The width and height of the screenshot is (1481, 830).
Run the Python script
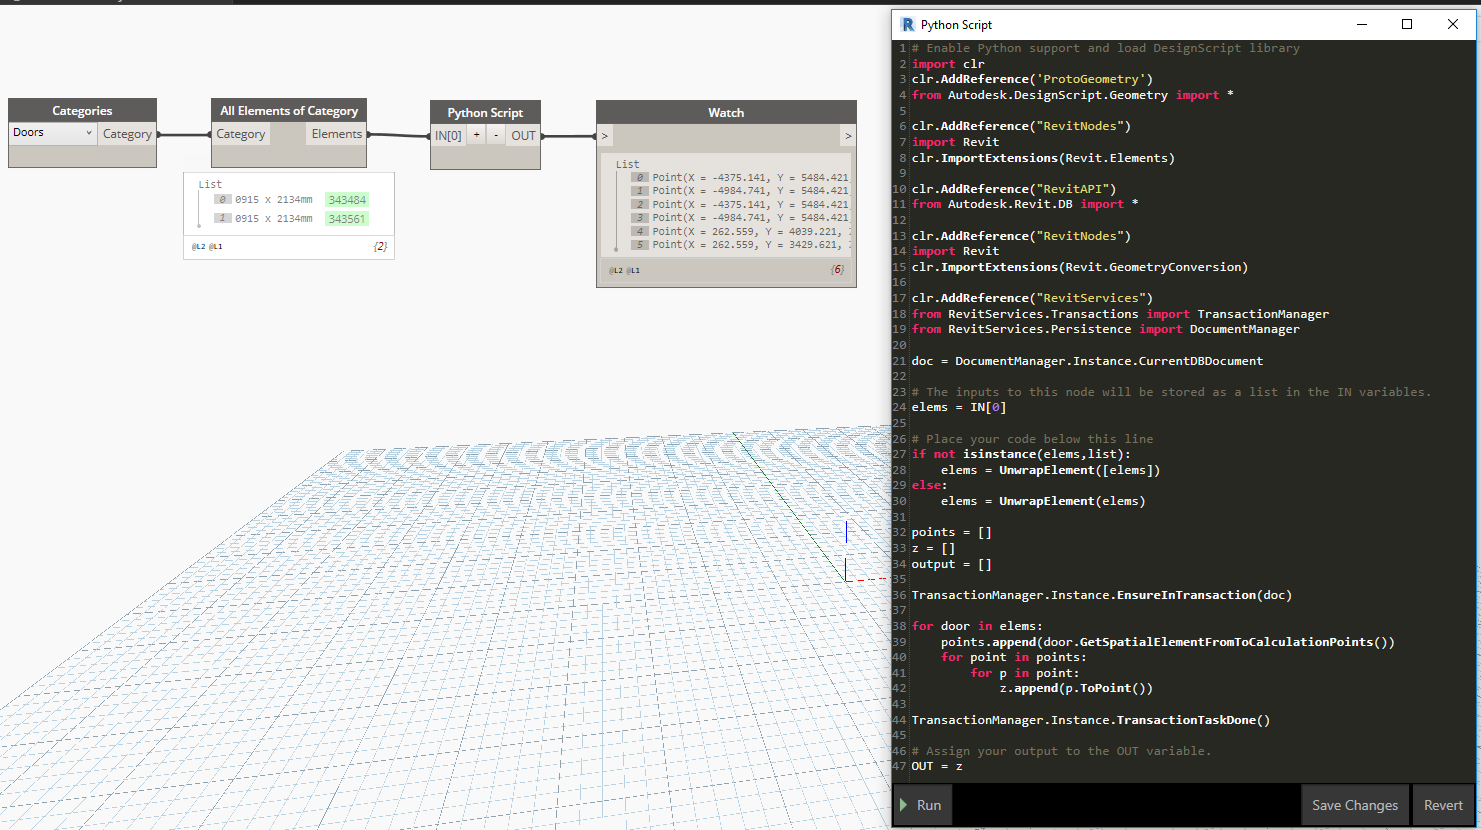(921, 805)
